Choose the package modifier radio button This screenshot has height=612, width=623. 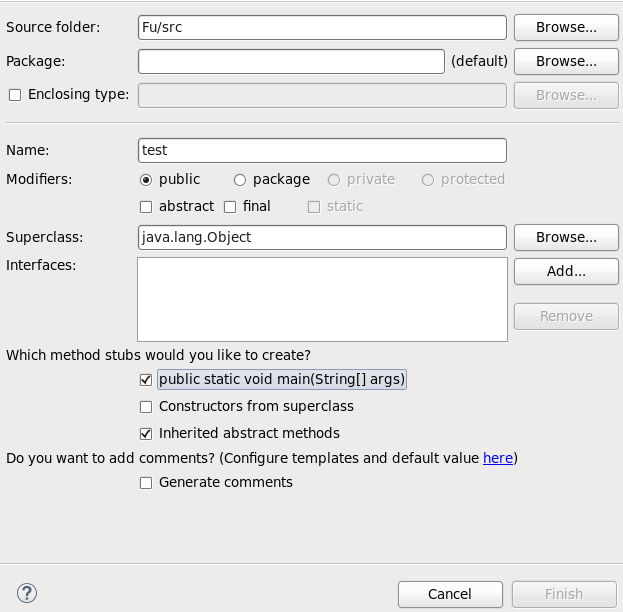240,180
